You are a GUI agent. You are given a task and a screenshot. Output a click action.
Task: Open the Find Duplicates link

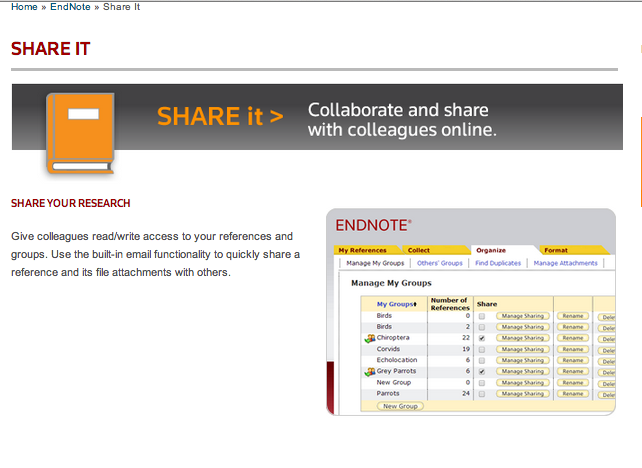click(x=498, y=263)
